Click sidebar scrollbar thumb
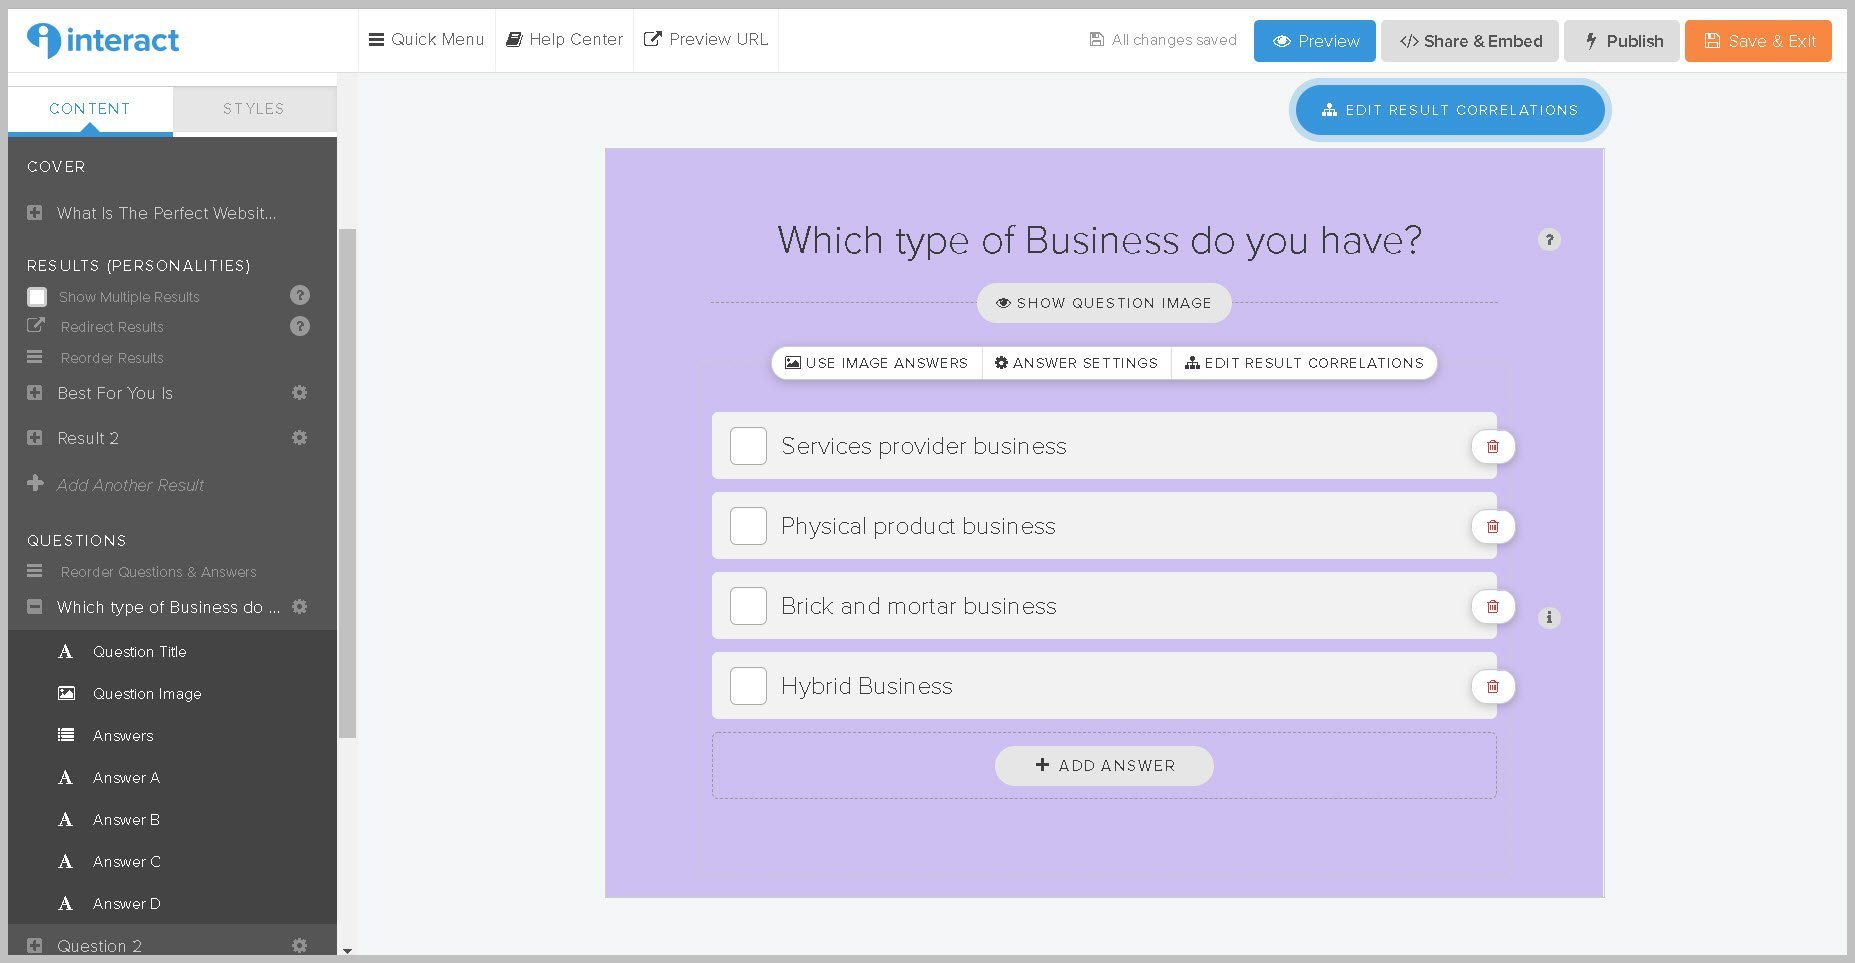The image size is (1855, 963). coord(347,483)
